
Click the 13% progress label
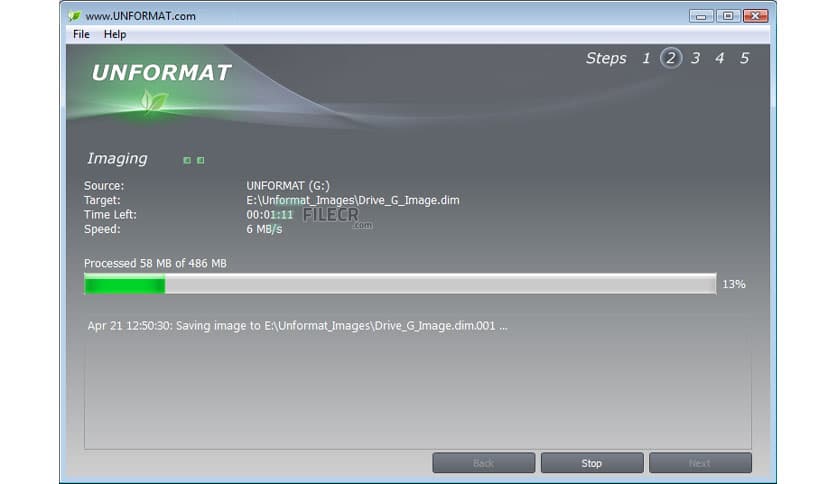point(734,284)
